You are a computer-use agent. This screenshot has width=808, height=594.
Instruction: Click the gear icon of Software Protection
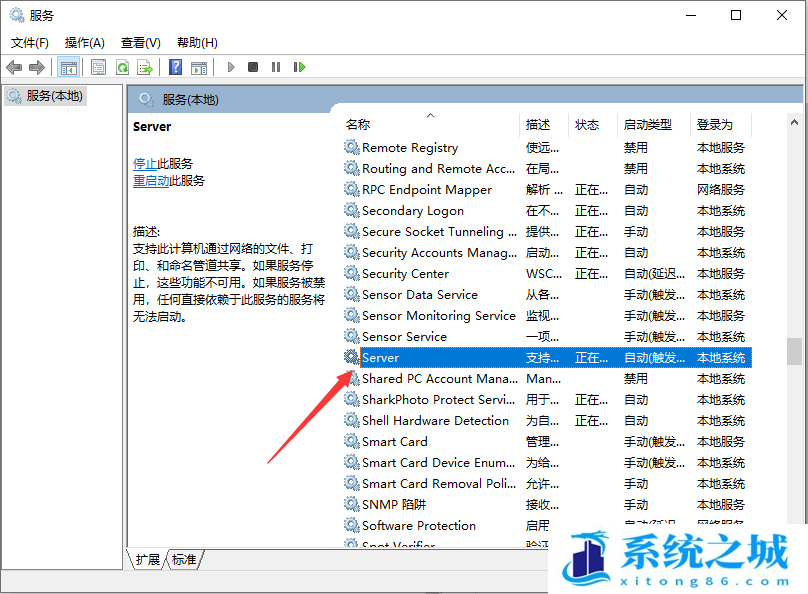351,525
